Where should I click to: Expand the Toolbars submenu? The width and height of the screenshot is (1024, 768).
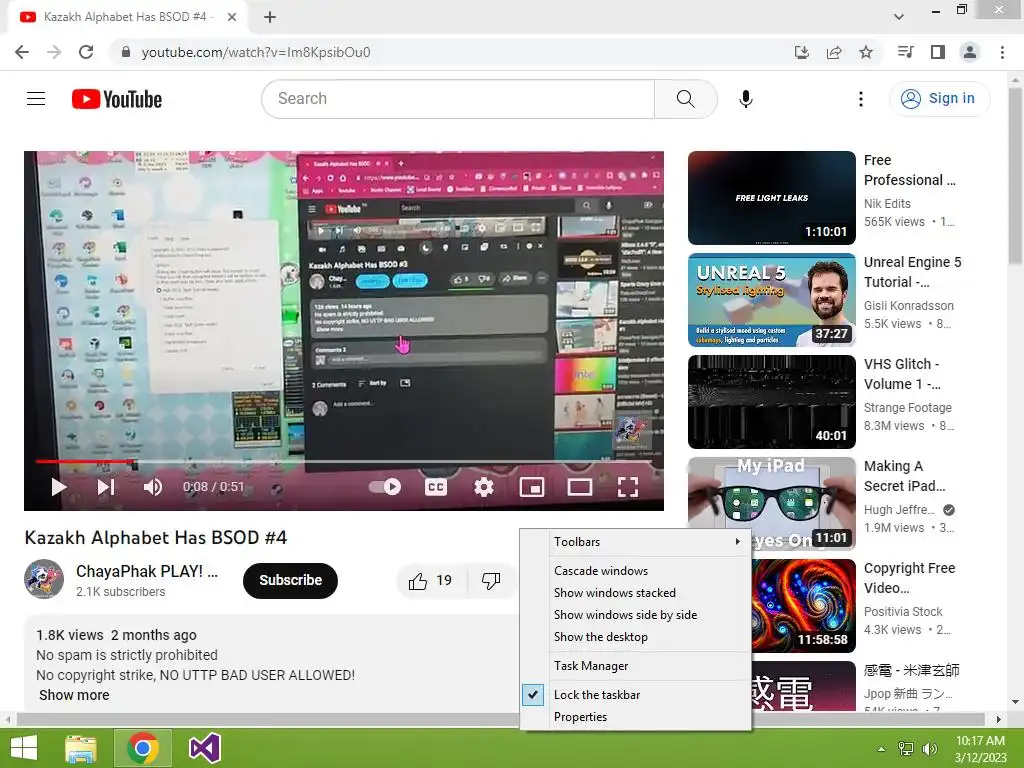[635, 541]
